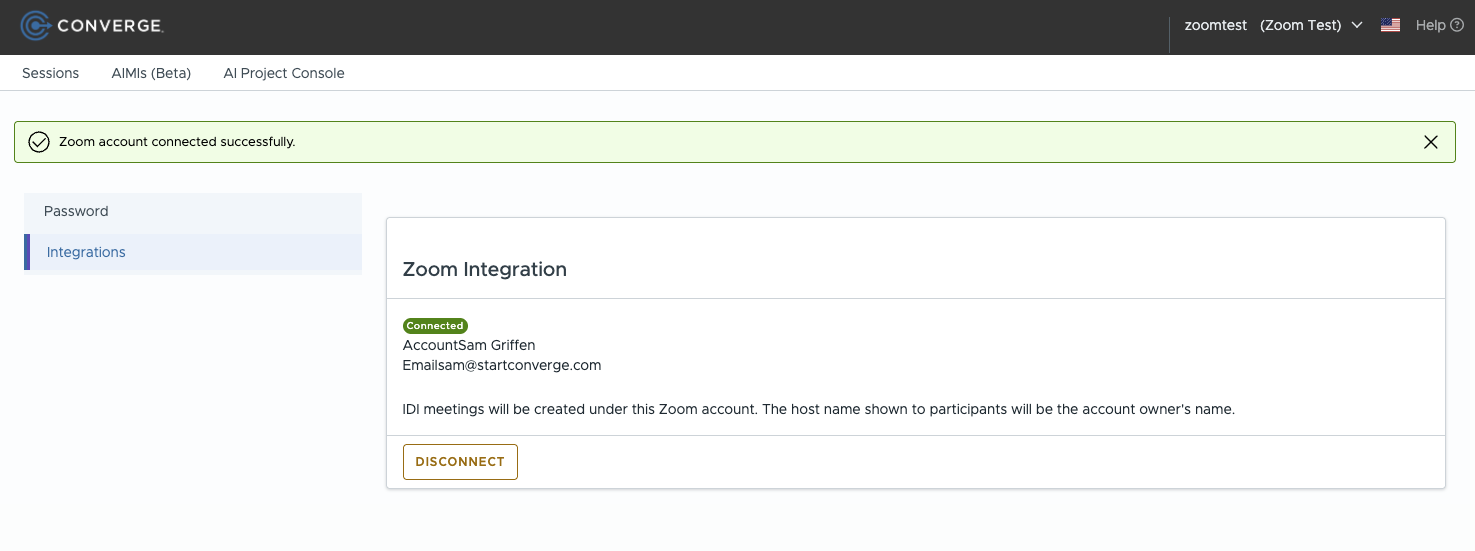This screenshot has height=551, width=1475.
Task: Open the zoomtest account menu
Action: (1215, 26)
